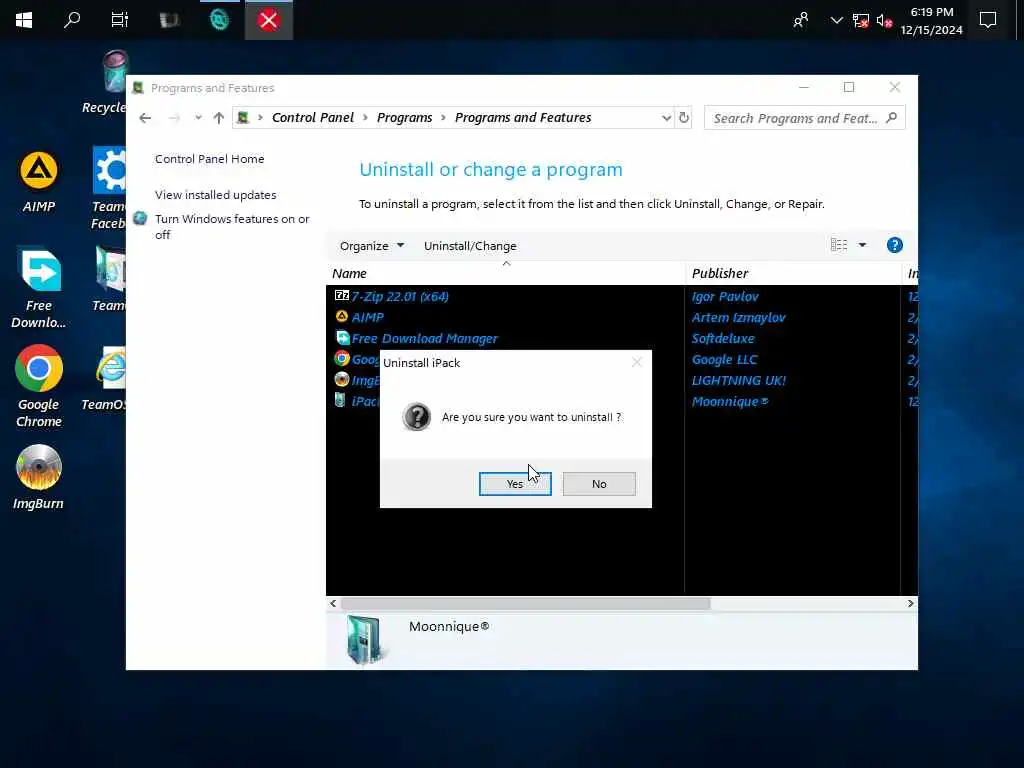Viewport: 1024px width, 768px height.
Task: Open network status tray icon
Action: 861,20
